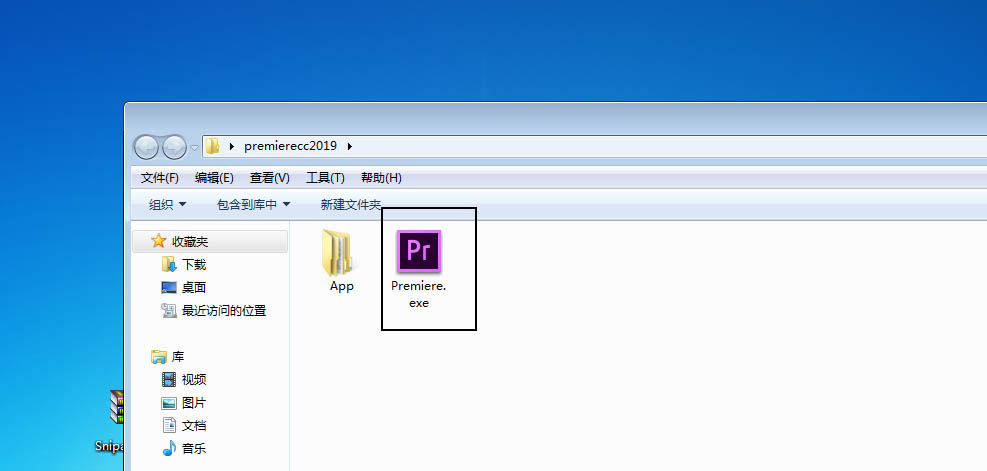Expand arrow before premierecc2019 in address bar

(x=232, y=146)
